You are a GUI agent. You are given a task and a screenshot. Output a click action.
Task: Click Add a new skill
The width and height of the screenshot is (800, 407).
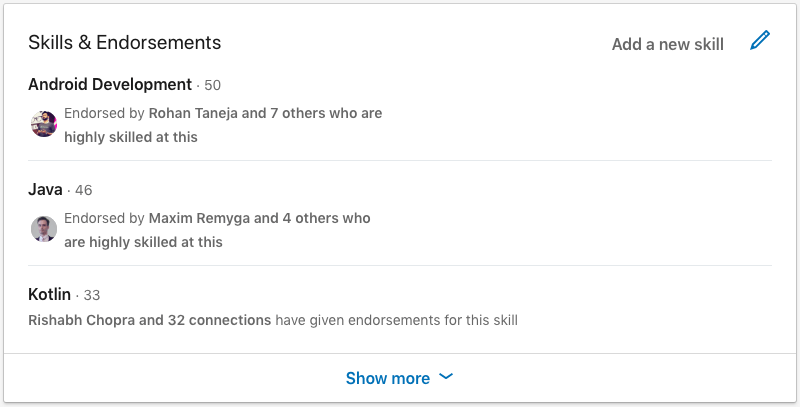667,44
